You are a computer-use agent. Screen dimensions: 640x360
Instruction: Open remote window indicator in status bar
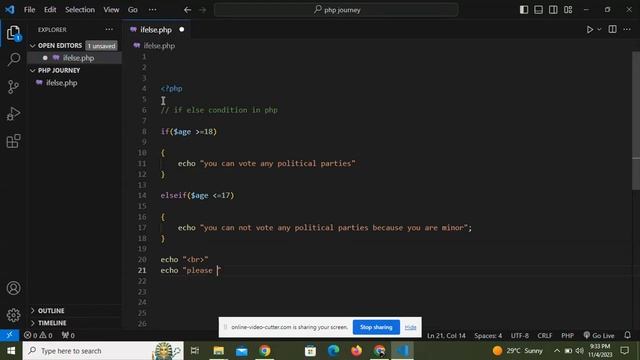pos(9,335)
